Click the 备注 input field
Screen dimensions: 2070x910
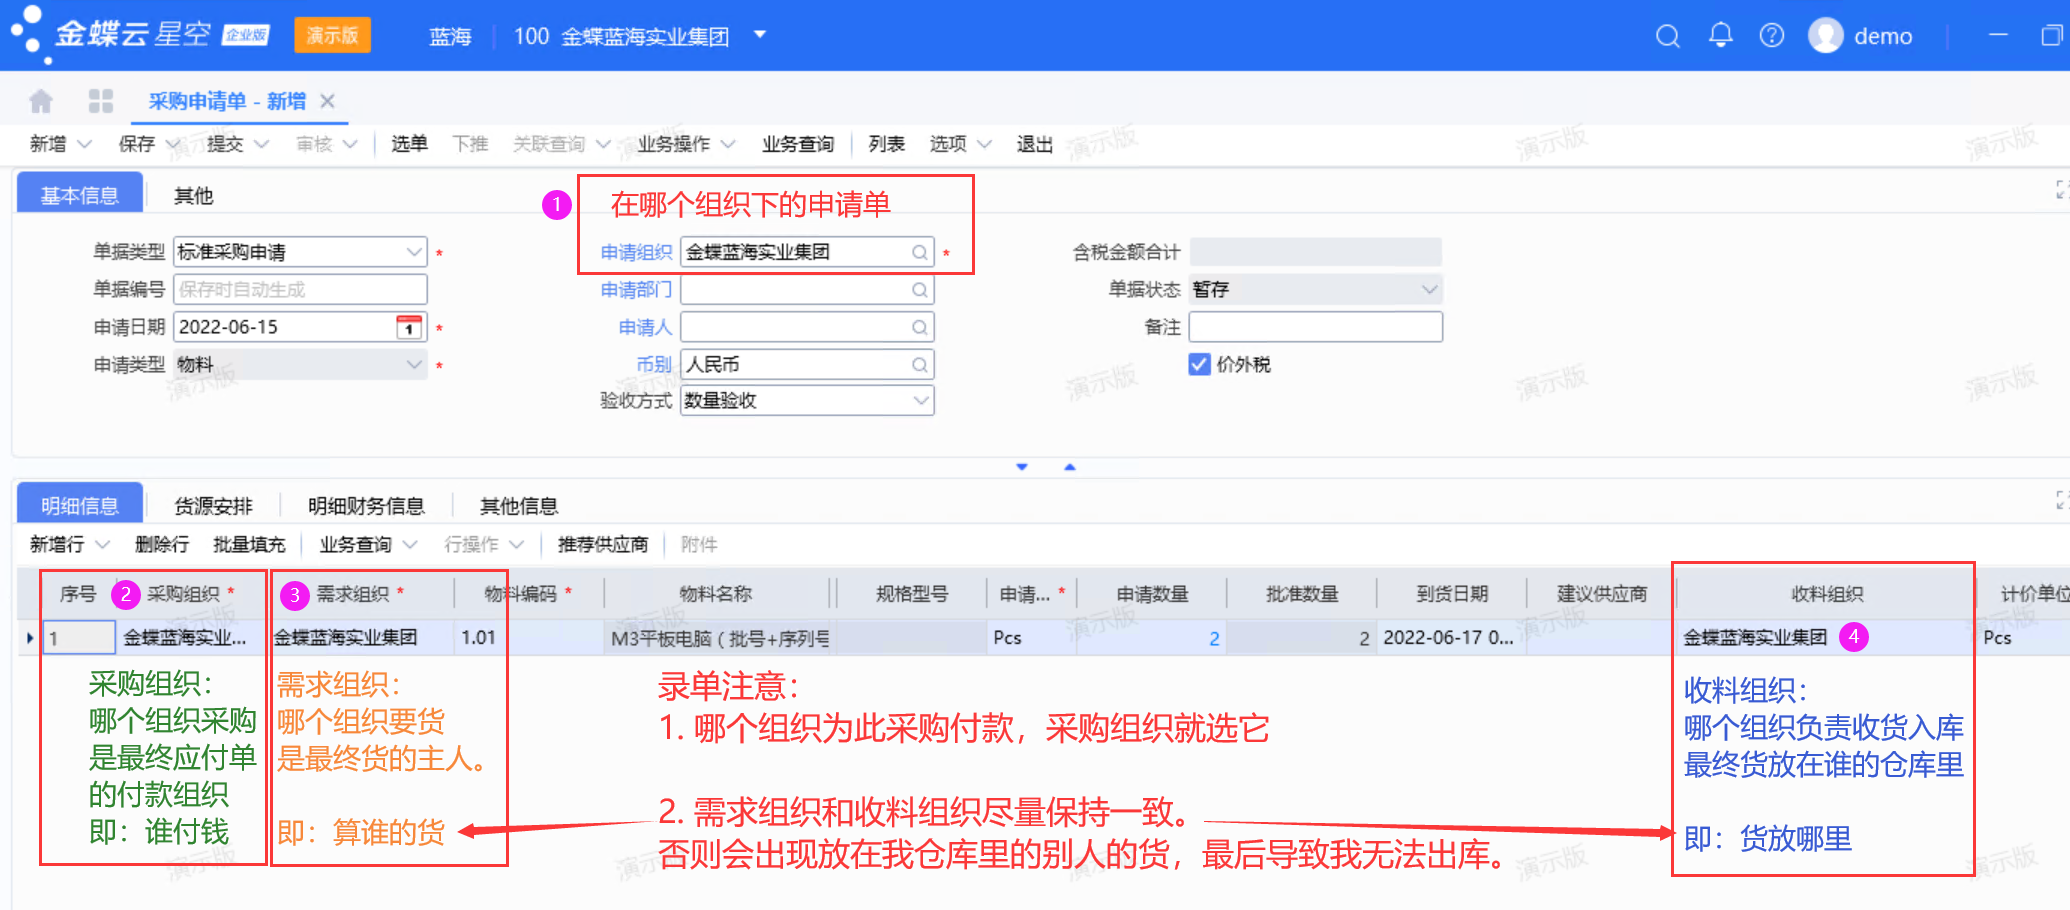[x=1315, y=327]
